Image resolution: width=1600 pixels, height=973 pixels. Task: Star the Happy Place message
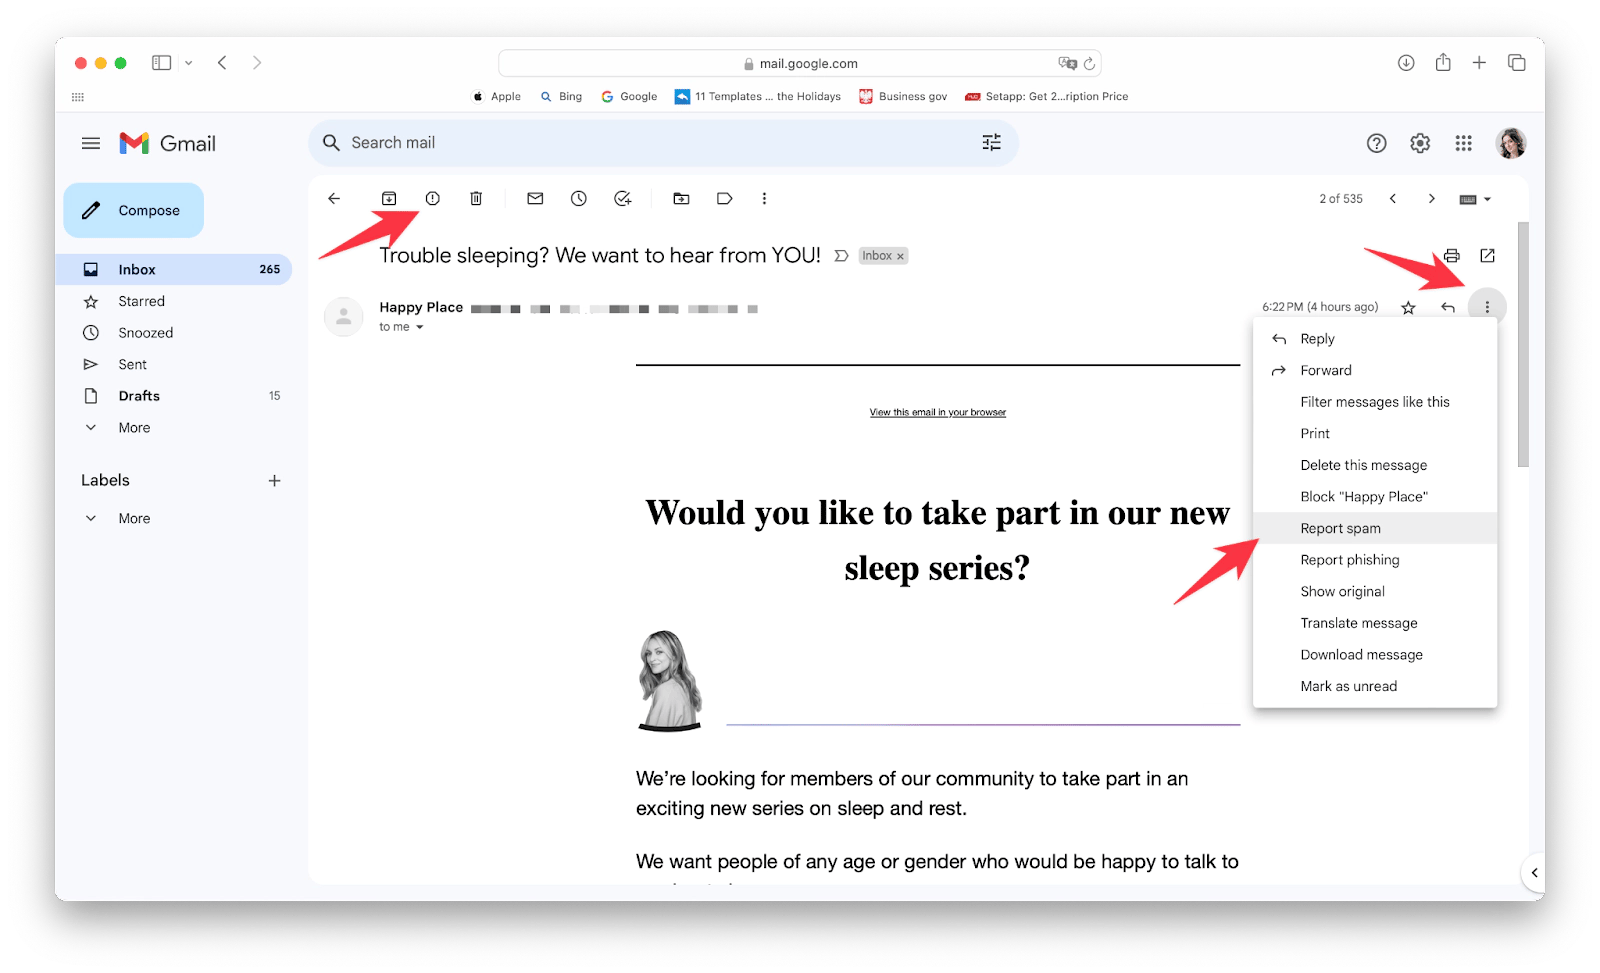click(1409, 308)
